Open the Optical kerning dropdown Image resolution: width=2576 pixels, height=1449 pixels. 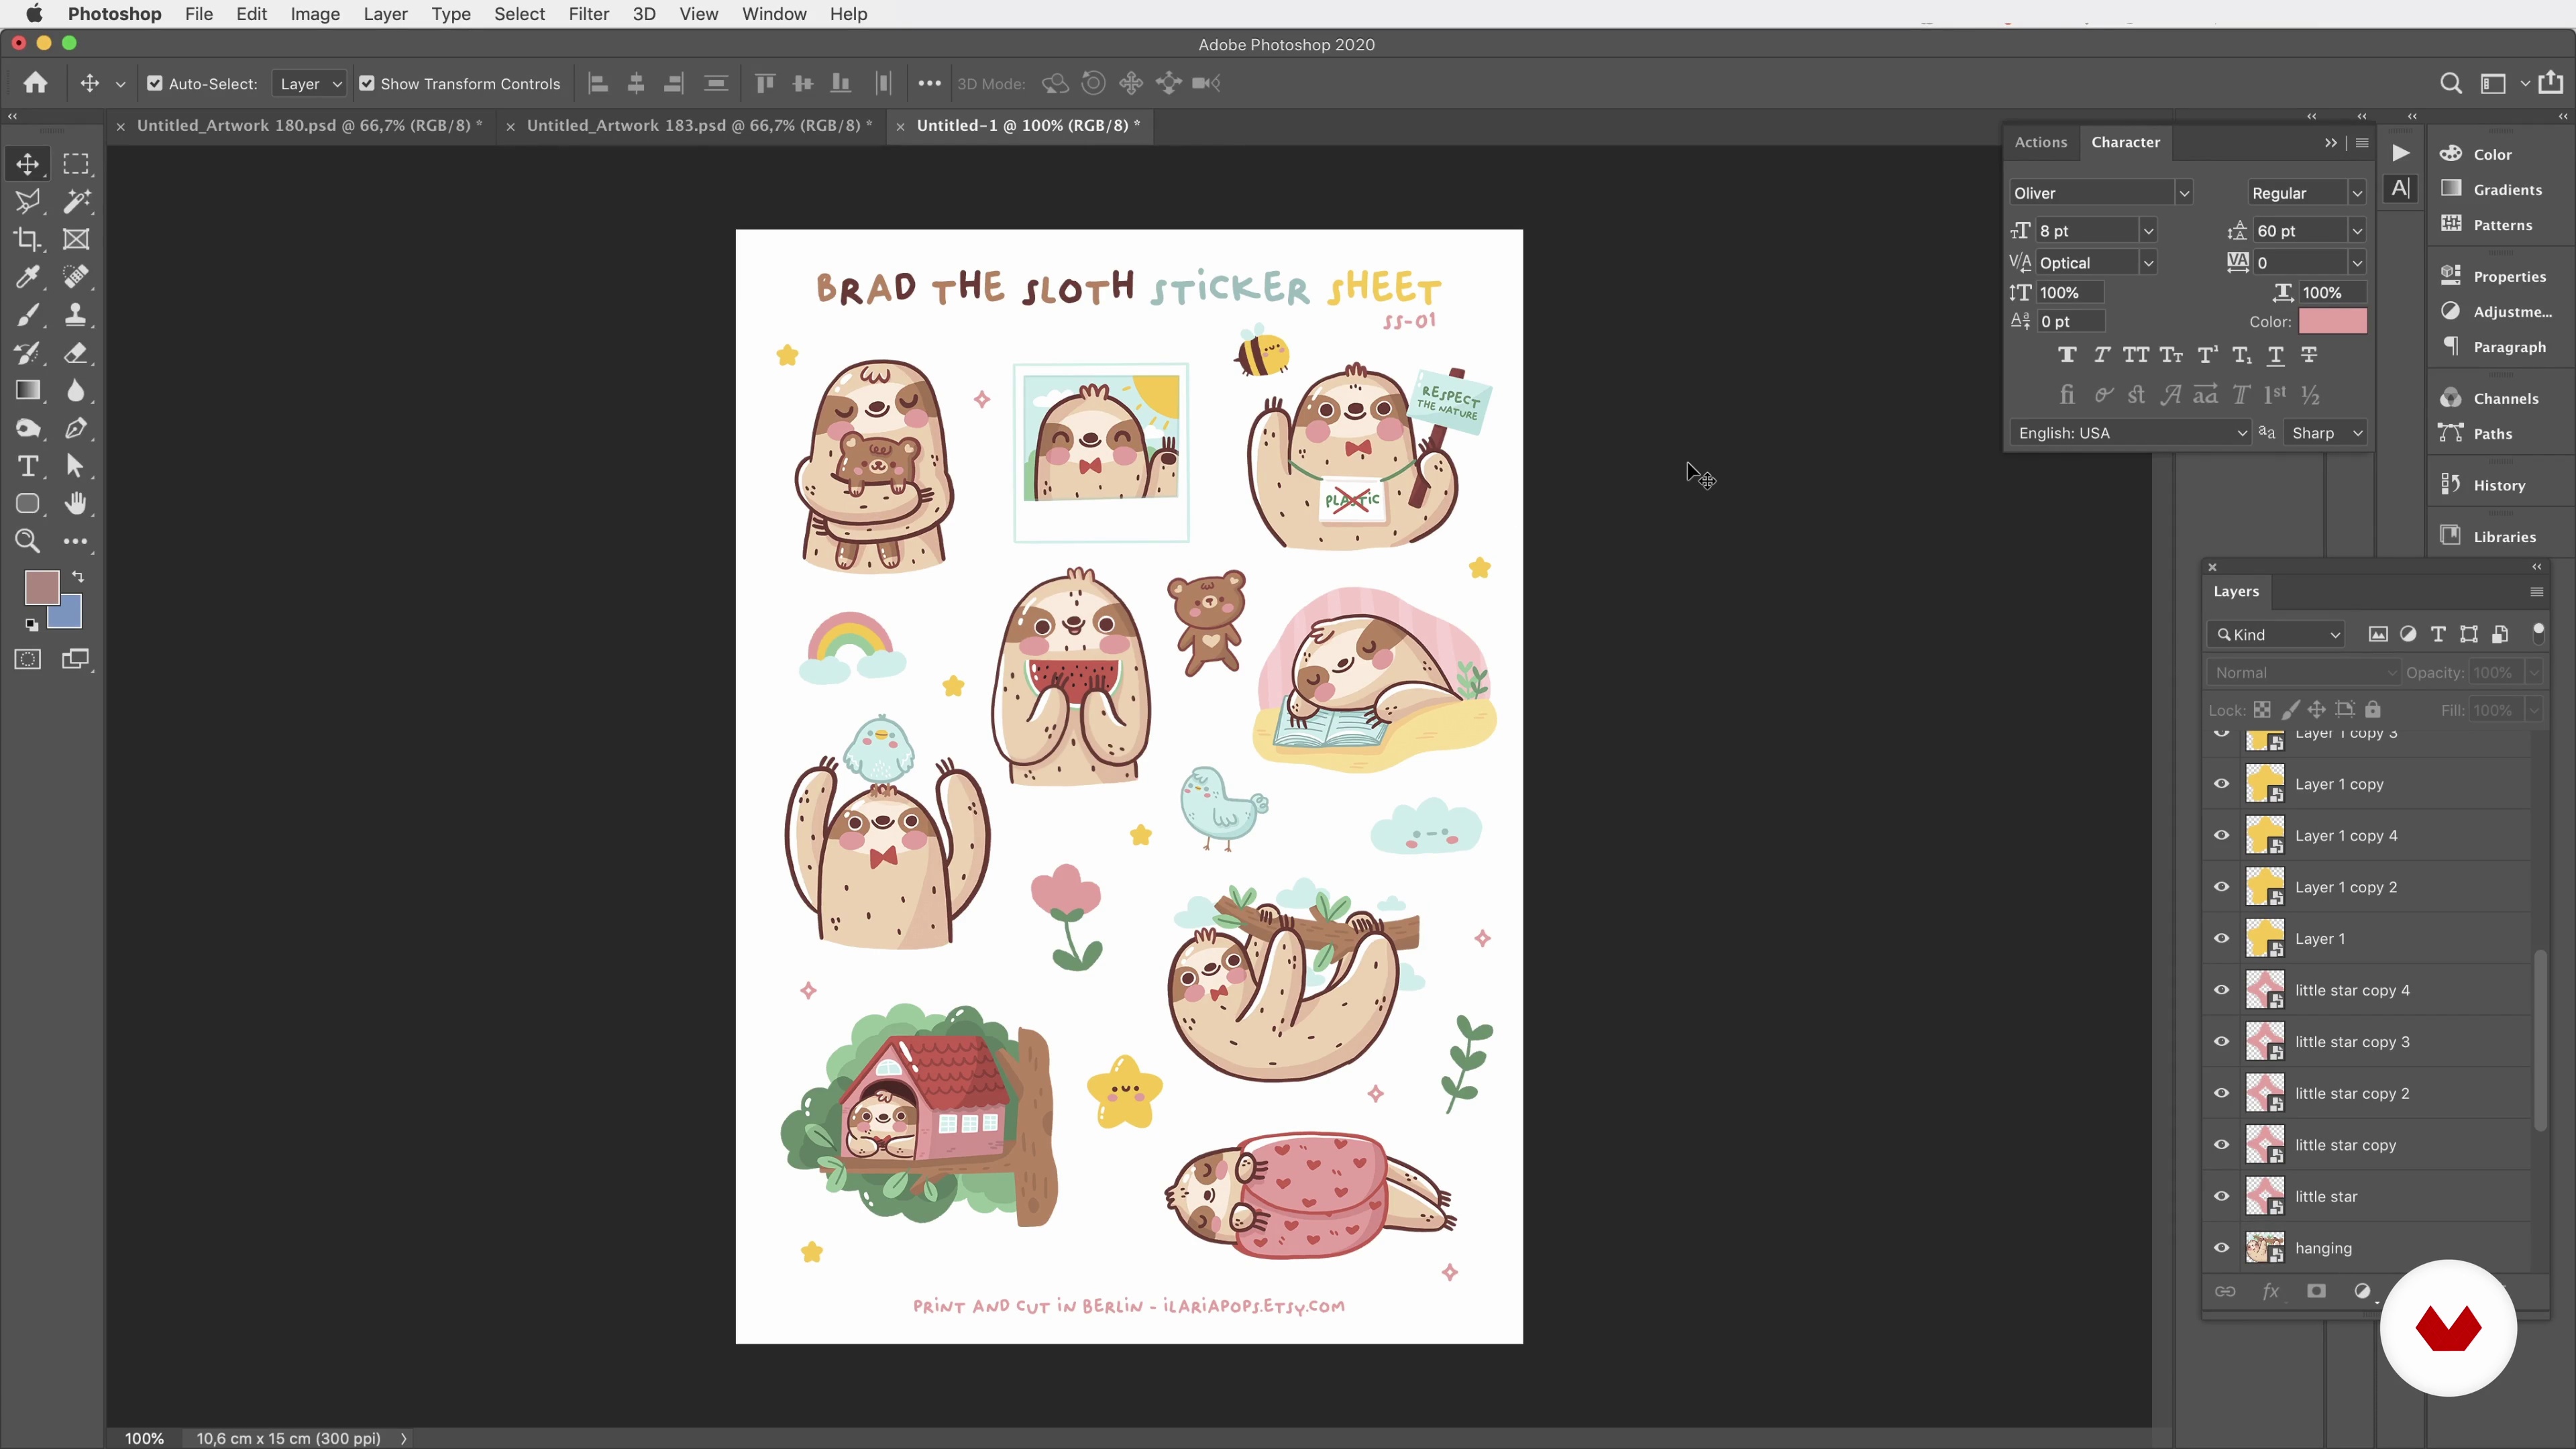coord(2147,263)
